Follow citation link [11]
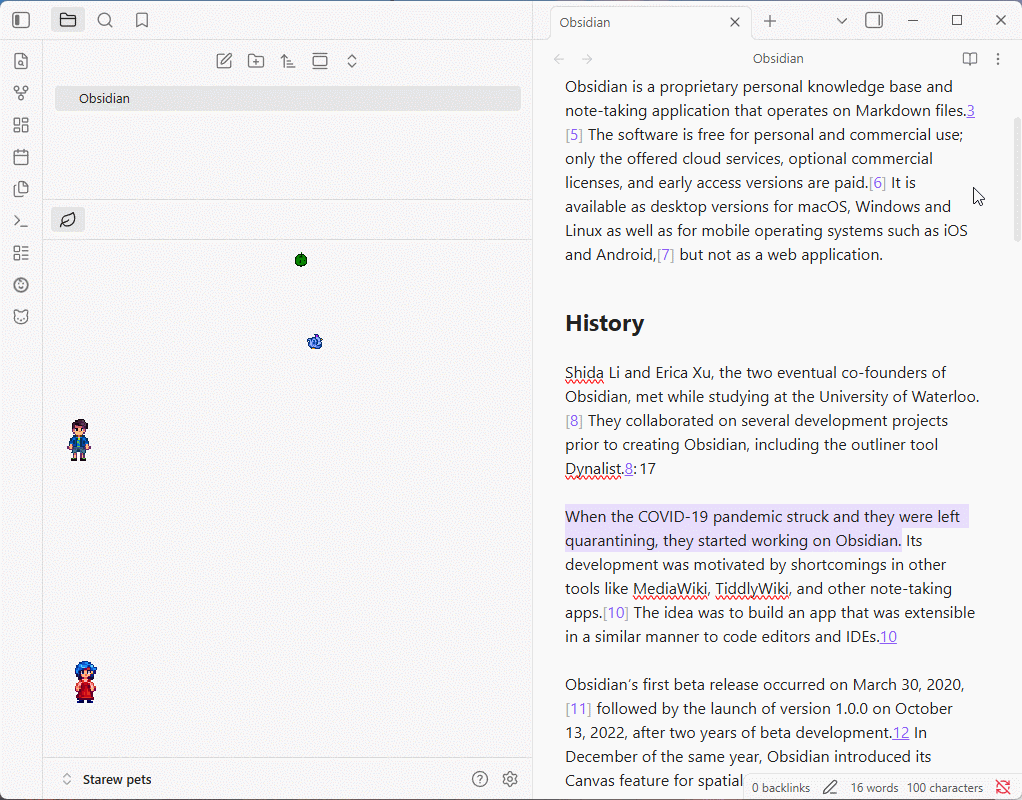 pyautogui.click(x=578, y=709)
